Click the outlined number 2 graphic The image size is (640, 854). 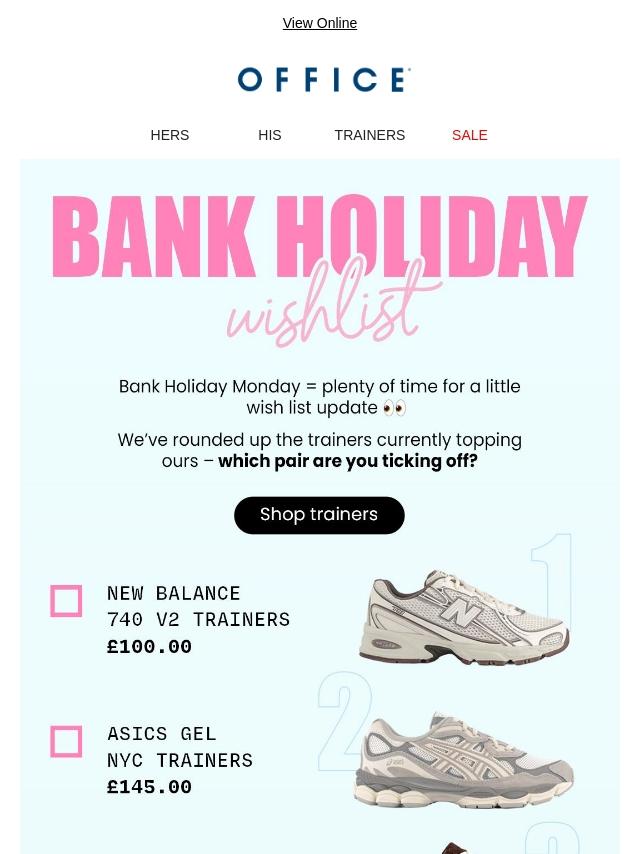pos(345,722)
